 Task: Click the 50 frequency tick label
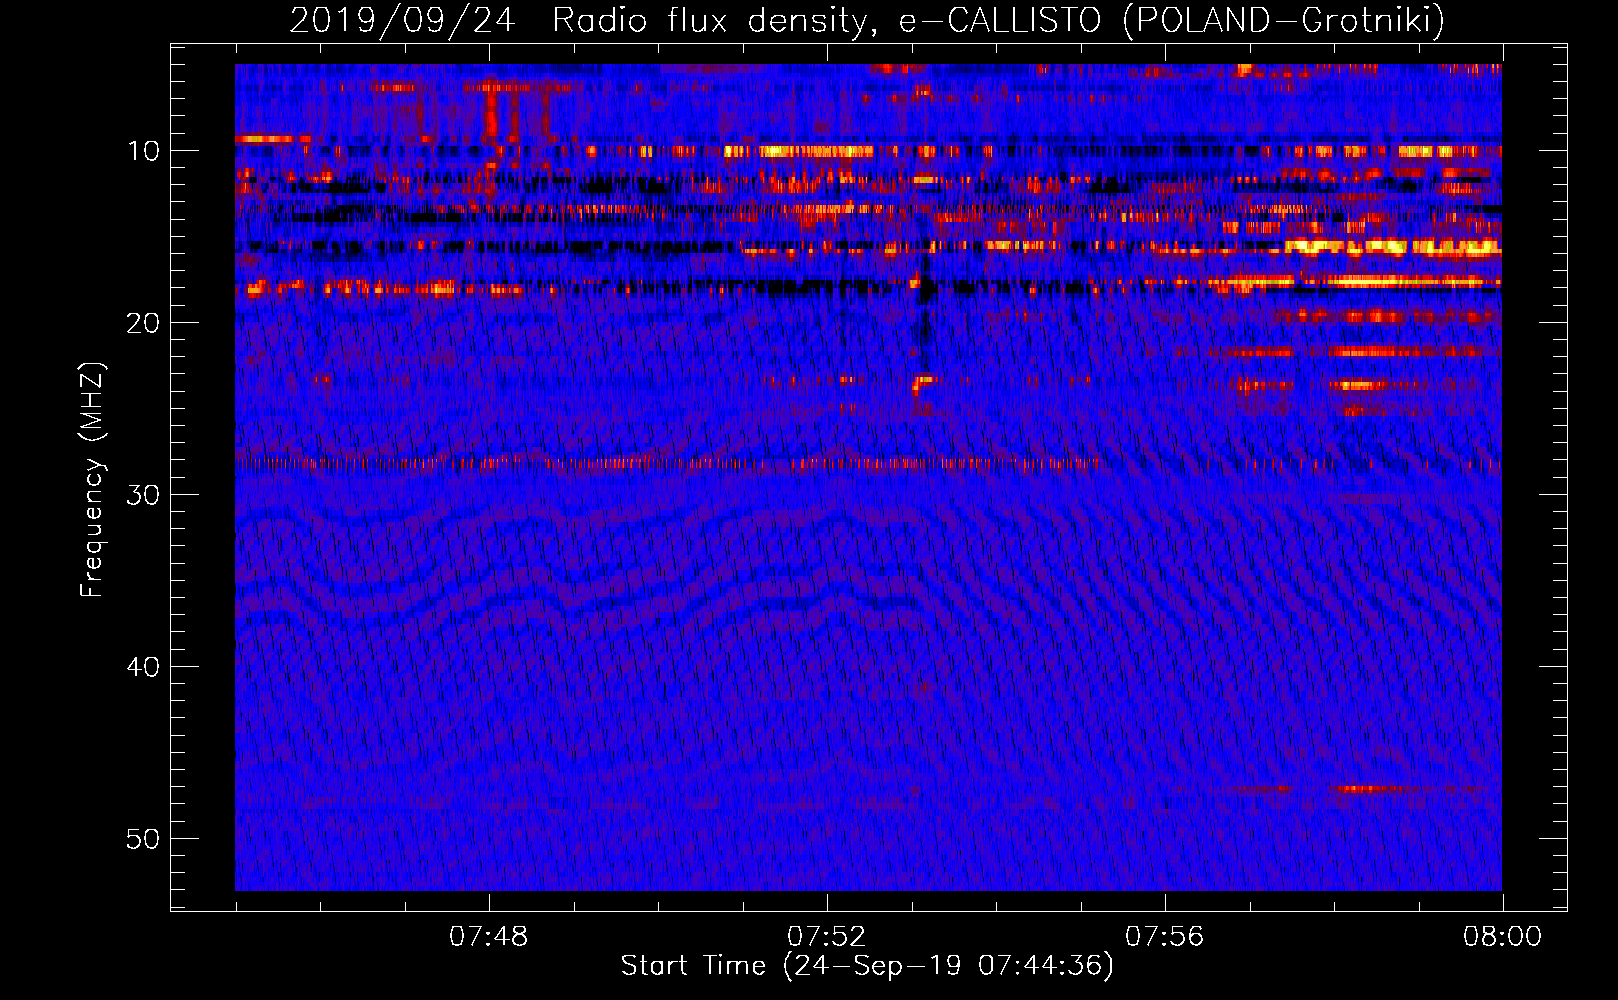[144, 839]
